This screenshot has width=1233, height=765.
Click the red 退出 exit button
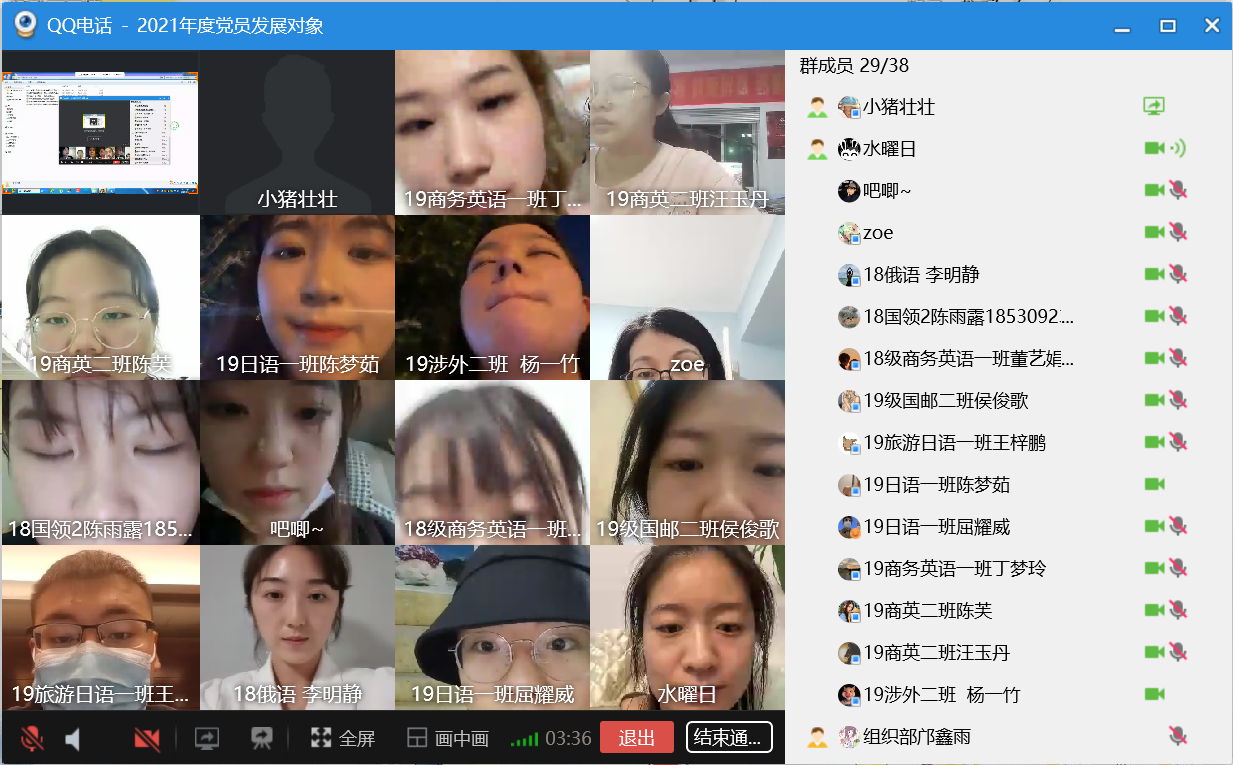tap(636, 738)
